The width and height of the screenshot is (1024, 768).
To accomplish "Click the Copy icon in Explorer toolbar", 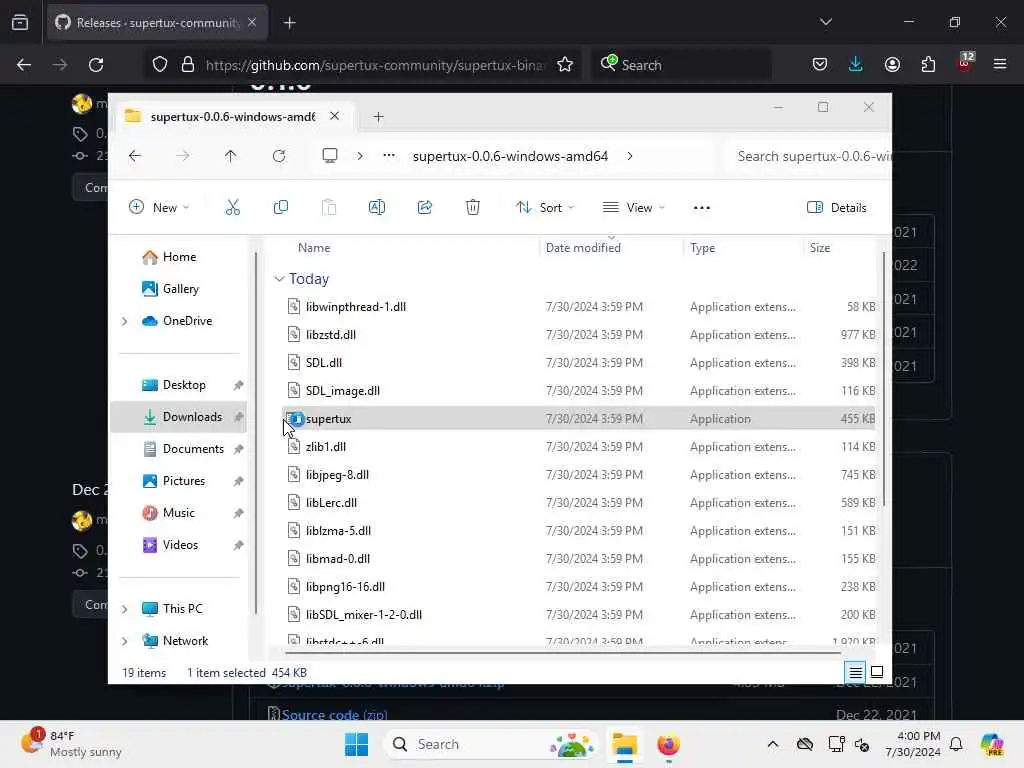I will [x=281, y=208].
